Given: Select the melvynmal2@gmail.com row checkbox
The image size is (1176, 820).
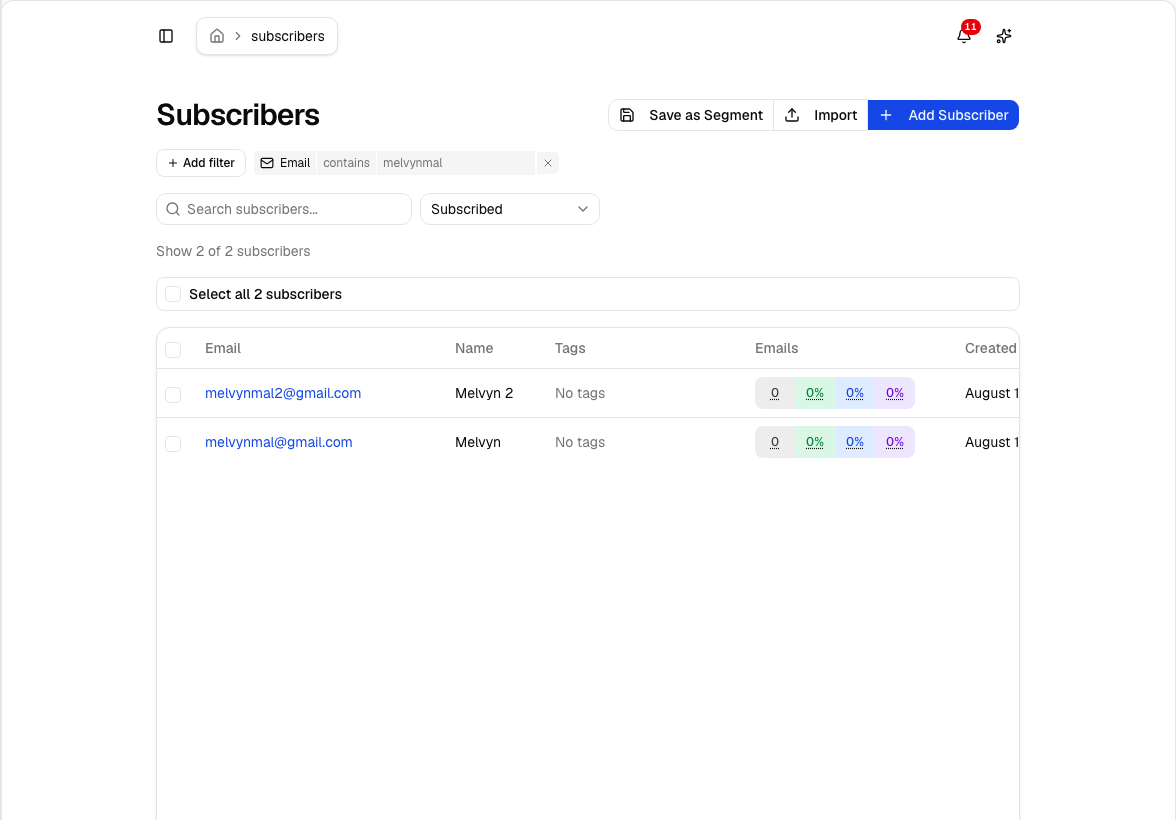Looking at the screenshot, I should pos(173,395).
